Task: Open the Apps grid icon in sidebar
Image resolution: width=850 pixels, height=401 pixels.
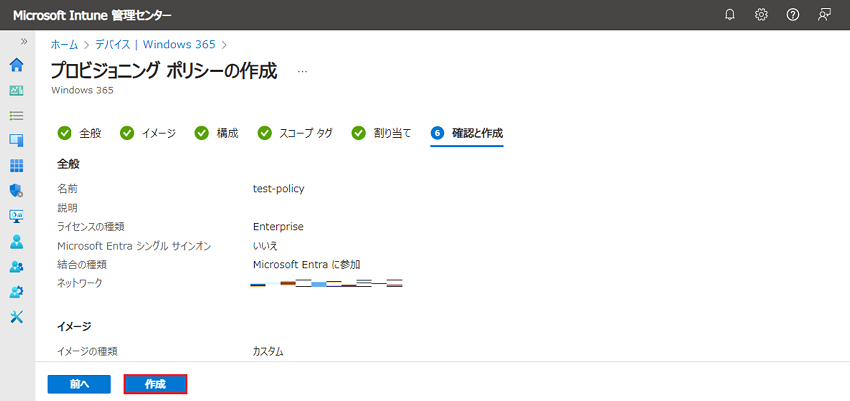Action: pos(17,166)
